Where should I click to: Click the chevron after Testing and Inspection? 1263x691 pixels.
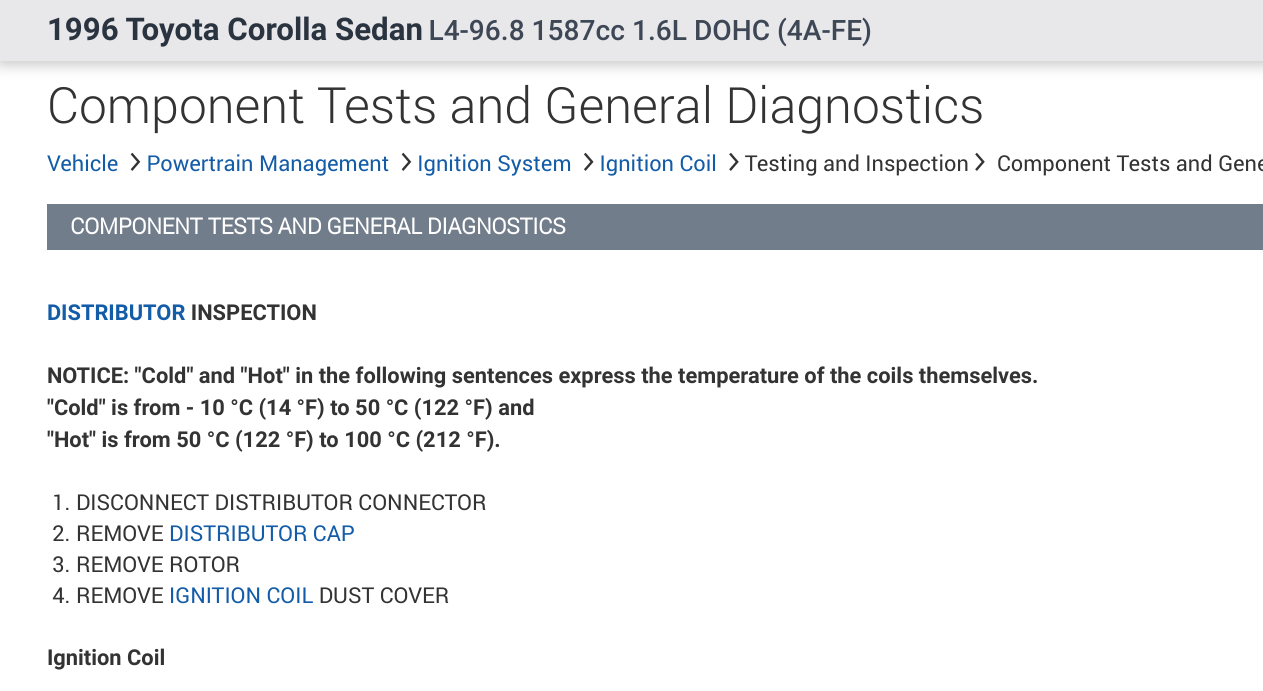(980, 163)
